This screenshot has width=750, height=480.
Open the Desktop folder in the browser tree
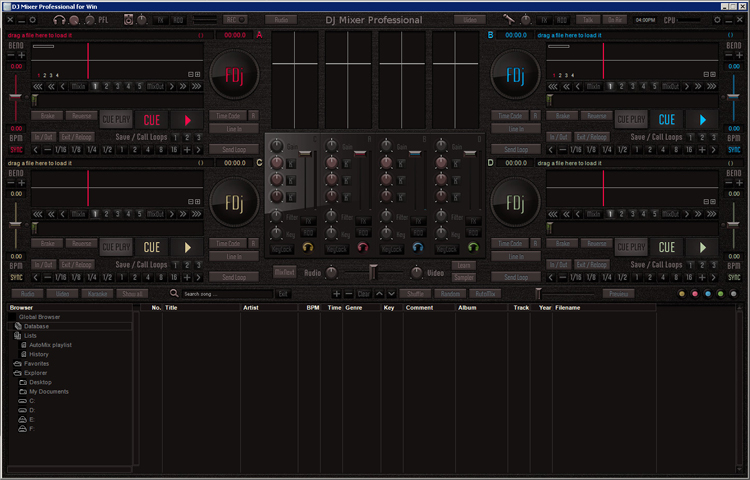pyautogui.click(x=40, y=382)
